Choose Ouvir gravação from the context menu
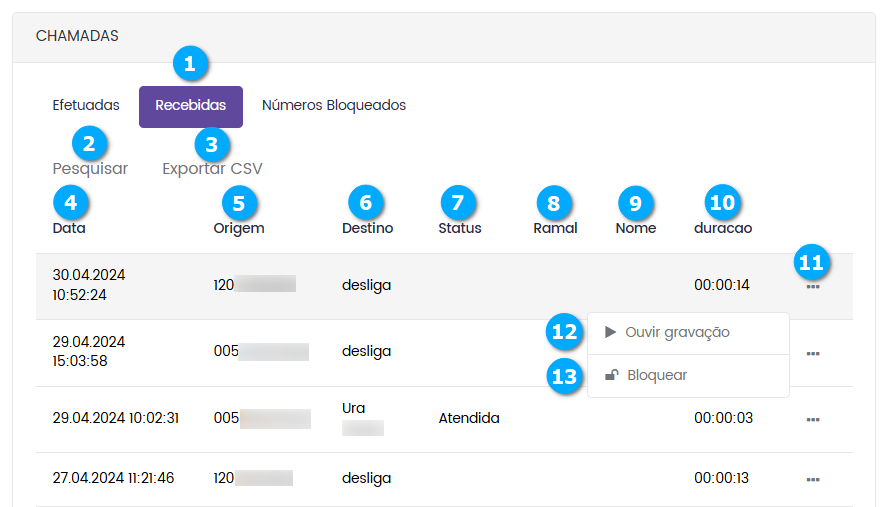This screenshot has width=890, height=507. coord(677,332)
